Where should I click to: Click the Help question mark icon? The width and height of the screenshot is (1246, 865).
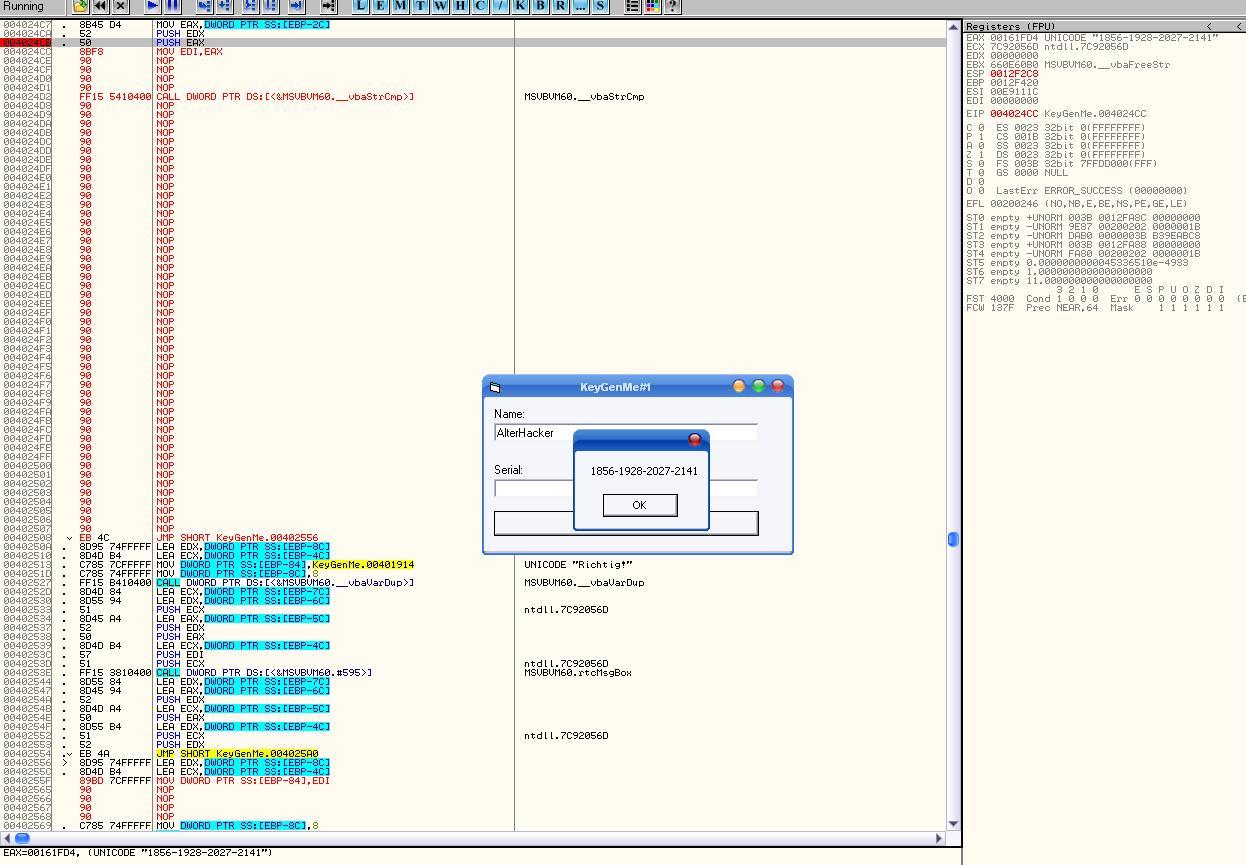672,6
